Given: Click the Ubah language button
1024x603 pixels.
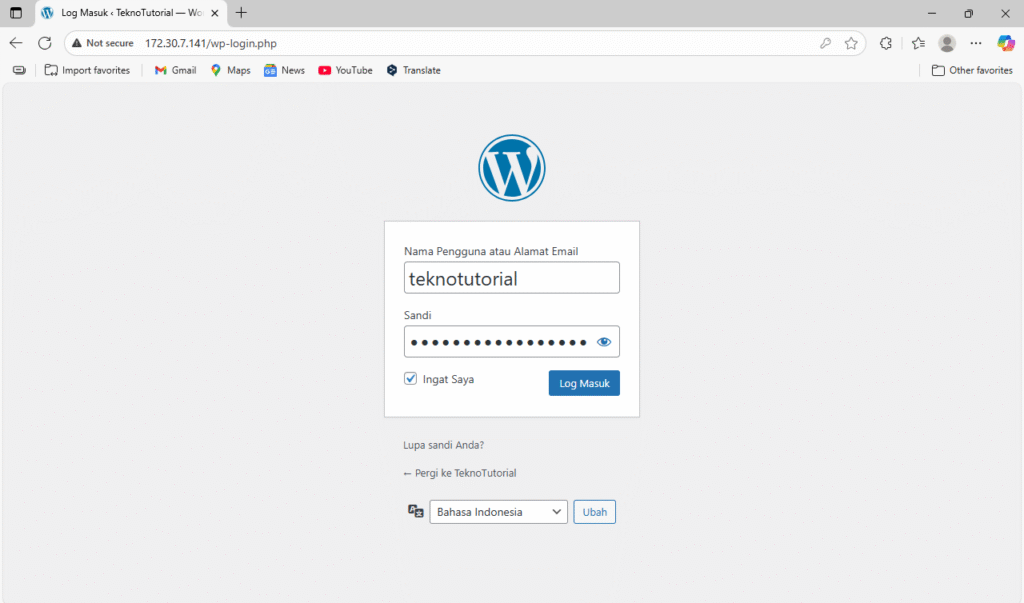Looking at the screenshot, I should click(x=594, y=512).
